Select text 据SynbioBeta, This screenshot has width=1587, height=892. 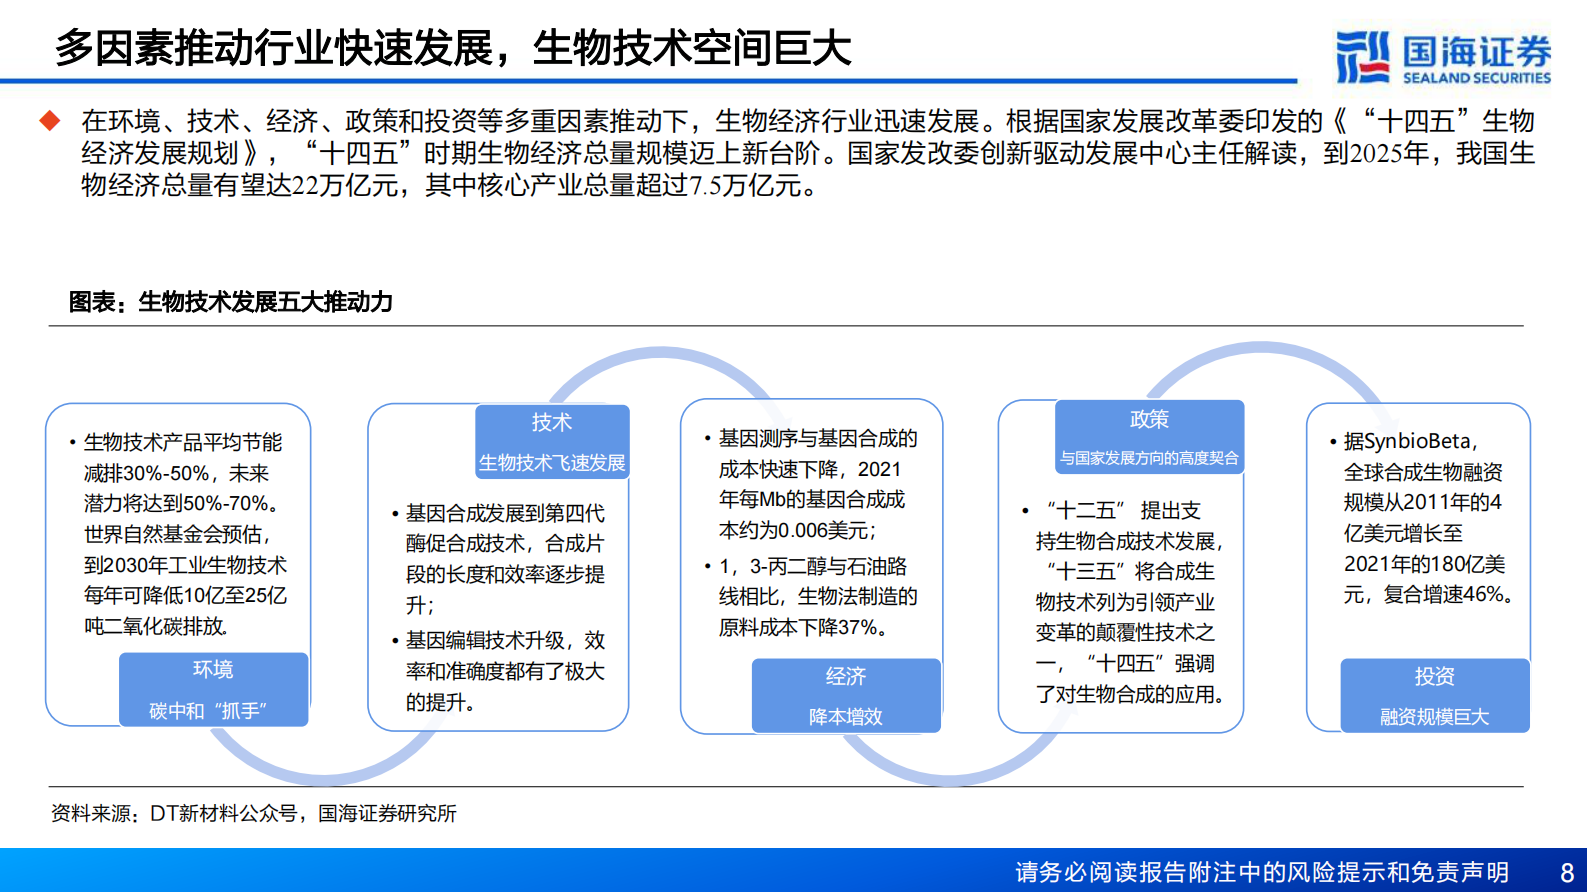coord(1410,441)
